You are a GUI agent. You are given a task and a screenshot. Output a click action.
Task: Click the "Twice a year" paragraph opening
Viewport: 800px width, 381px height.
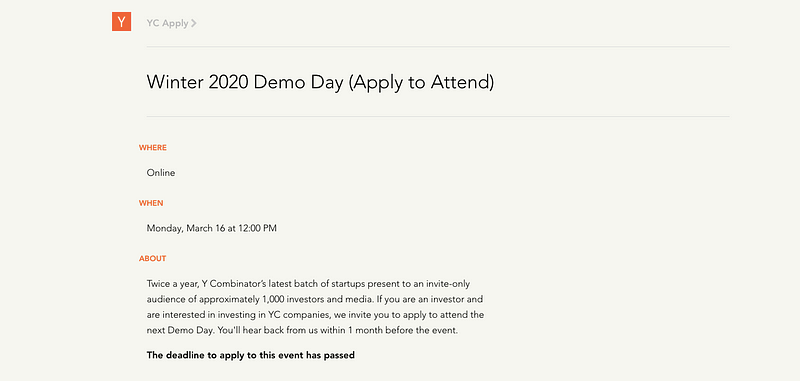170,284
